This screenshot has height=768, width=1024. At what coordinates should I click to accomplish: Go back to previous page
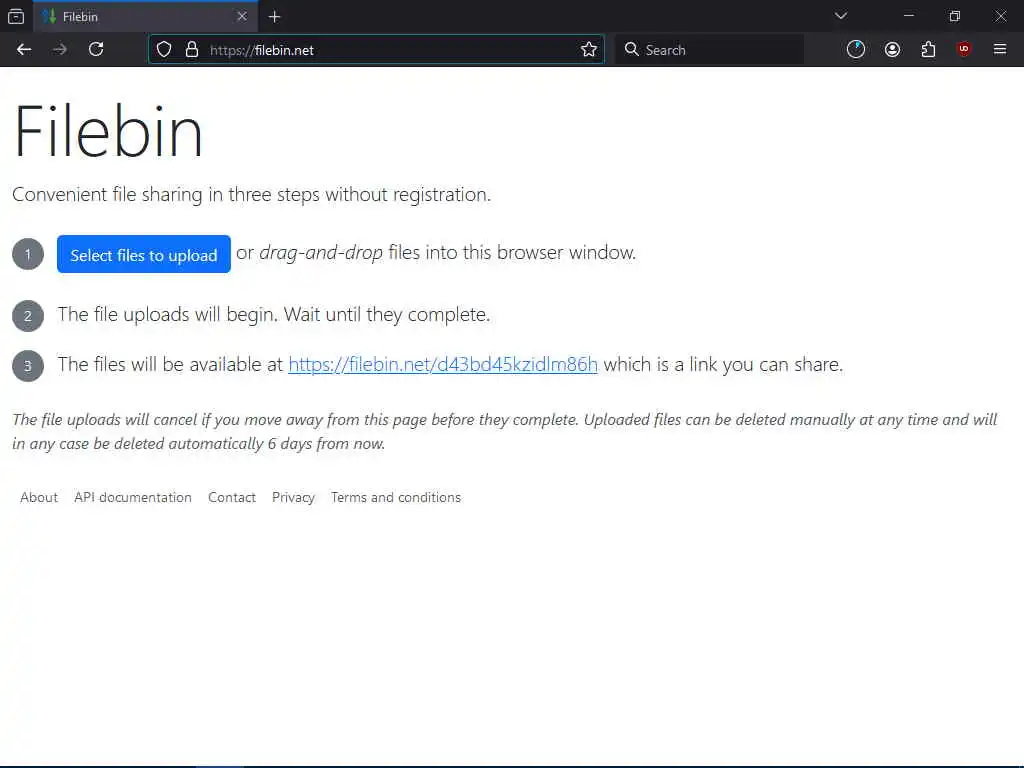click(x=24, y=50)
